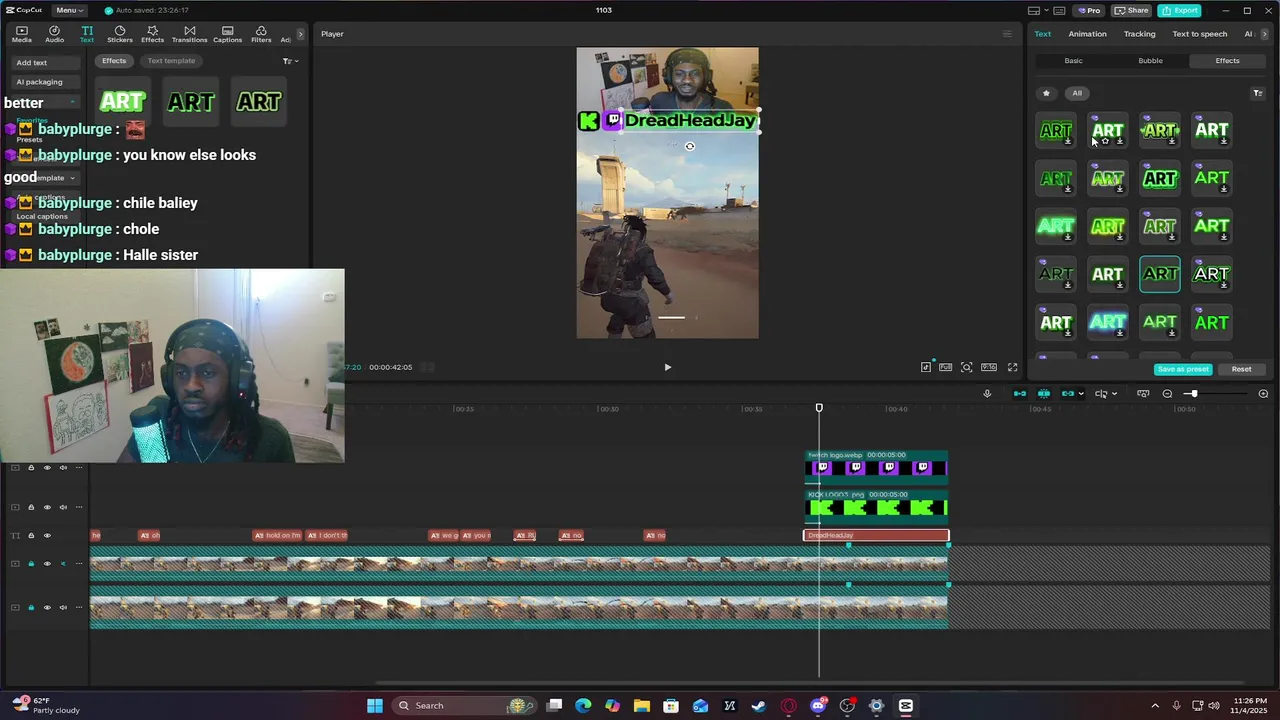The height and width of the screenshot is (720, 1280).
Task: Open the right panel effects filter menu
Action: (x=1258, y=93)
